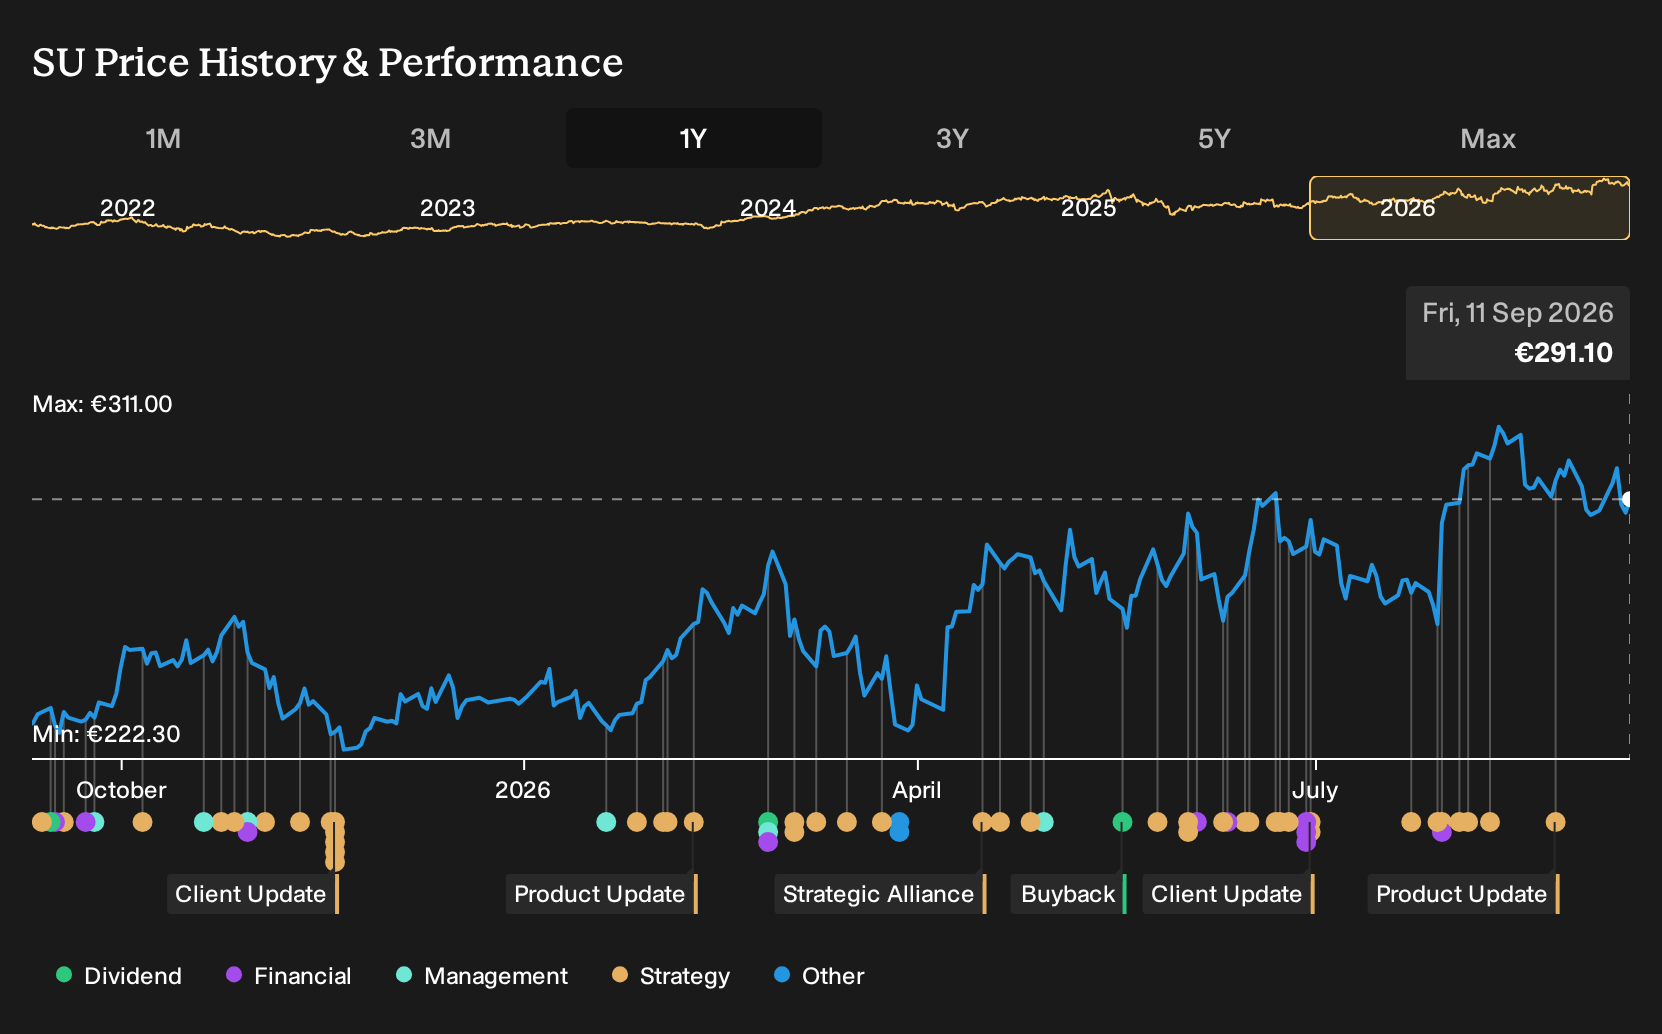This screenshot has height=1034, width=1662.
Task: Toggle the Financial legend filter
Action: click(x=289, y=976)
